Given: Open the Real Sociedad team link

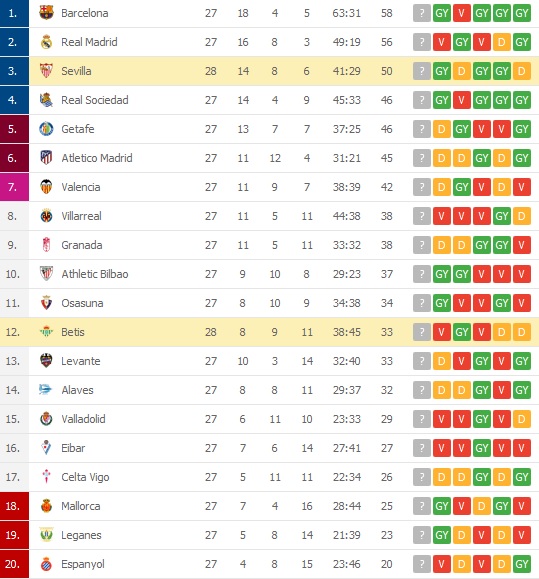Looking at the screenshot, I should click(95, 100).
